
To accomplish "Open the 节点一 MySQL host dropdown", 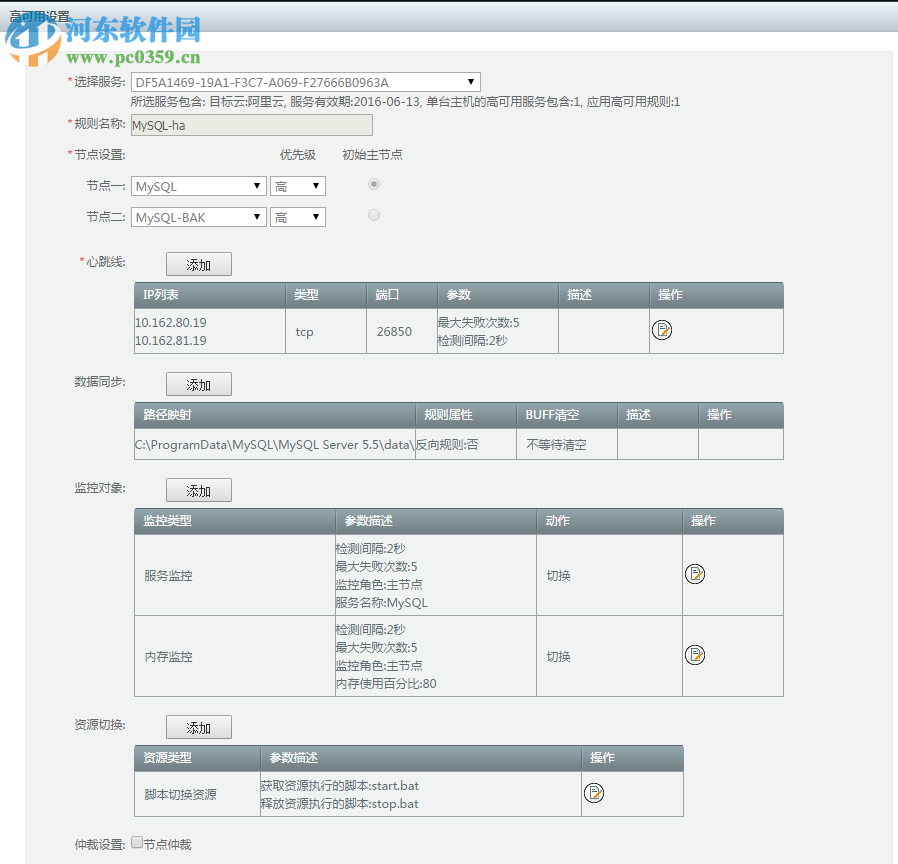I will [199, 186].
